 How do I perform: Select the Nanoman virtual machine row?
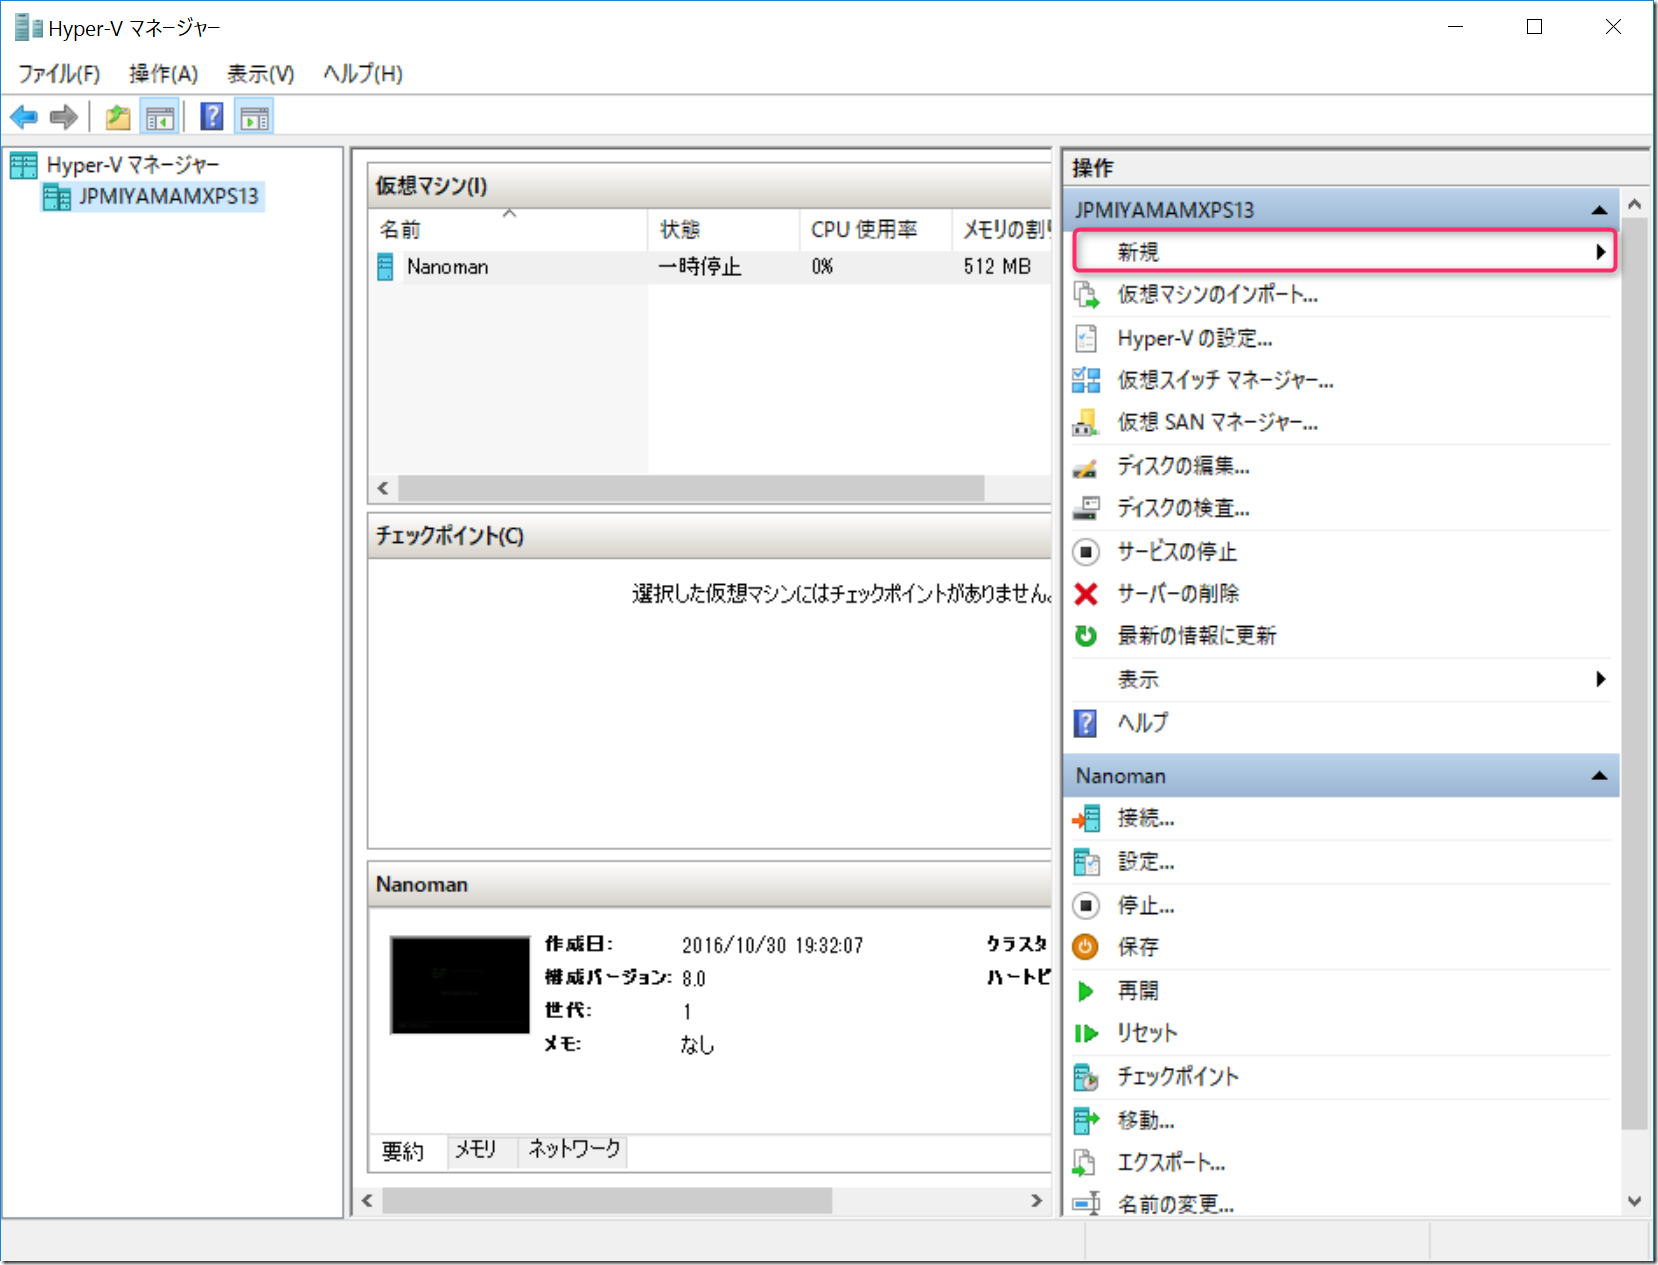[710, 267]
